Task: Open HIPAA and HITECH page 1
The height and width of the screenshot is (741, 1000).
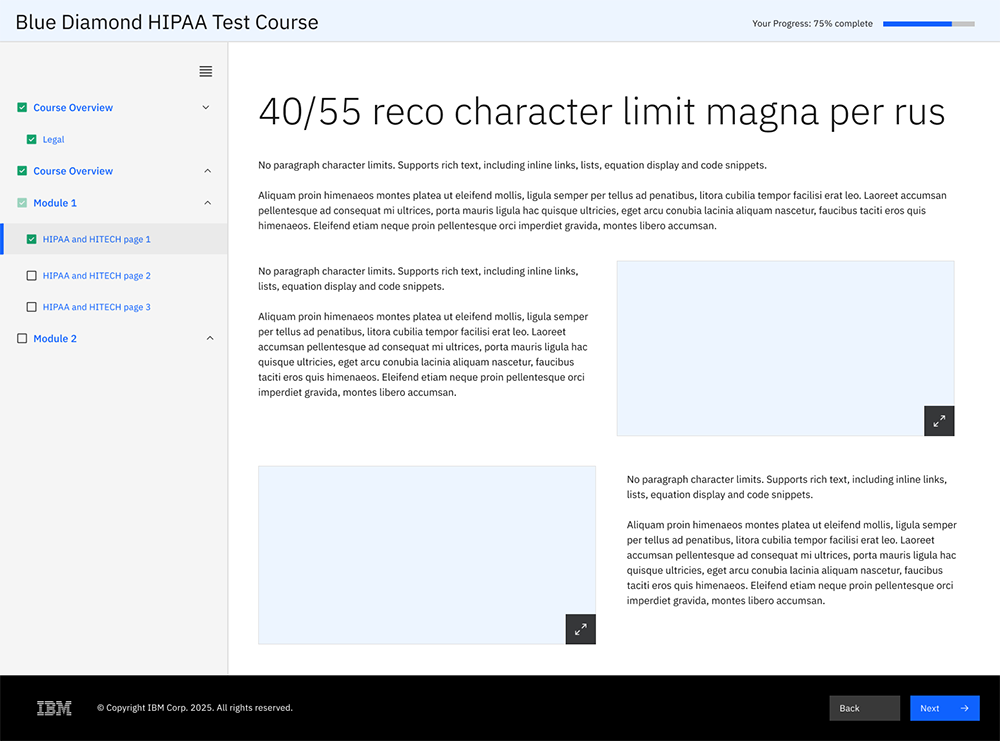Action: pos(96,240)
